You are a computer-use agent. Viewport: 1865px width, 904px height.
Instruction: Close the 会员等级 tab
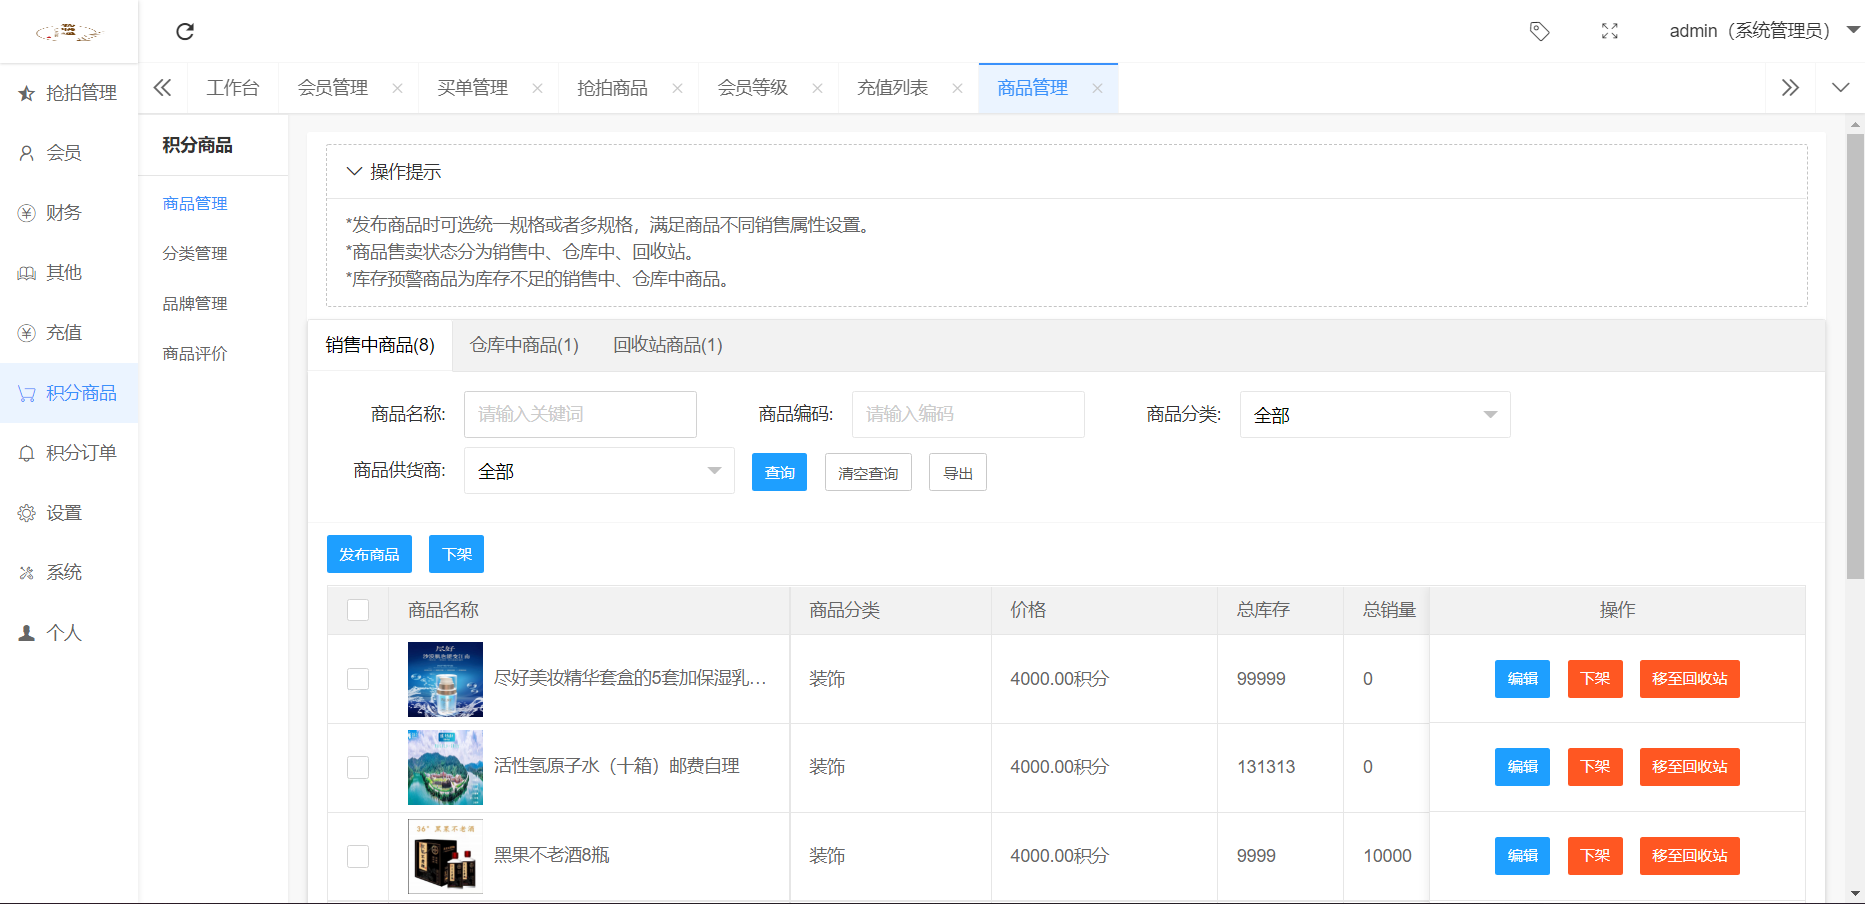817,88
